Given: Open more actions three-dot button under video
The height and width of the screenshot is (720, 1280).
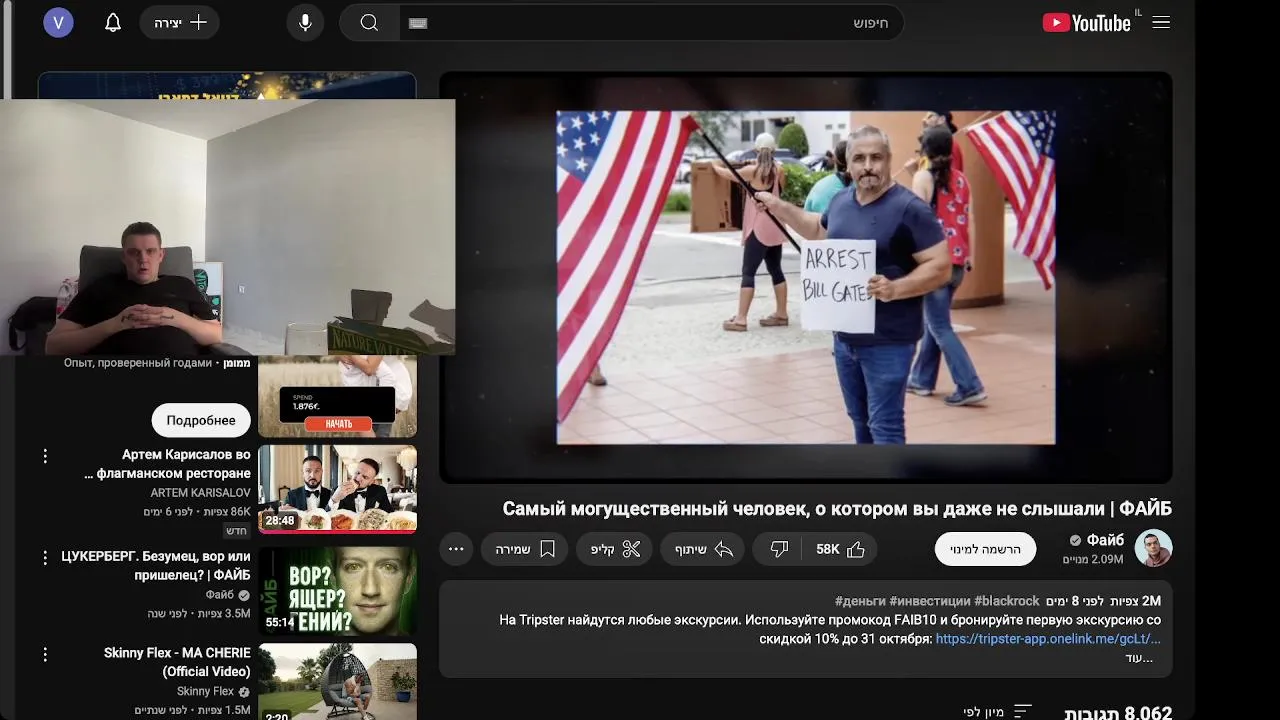Looking at the screenshot, I should click(456, 549).
